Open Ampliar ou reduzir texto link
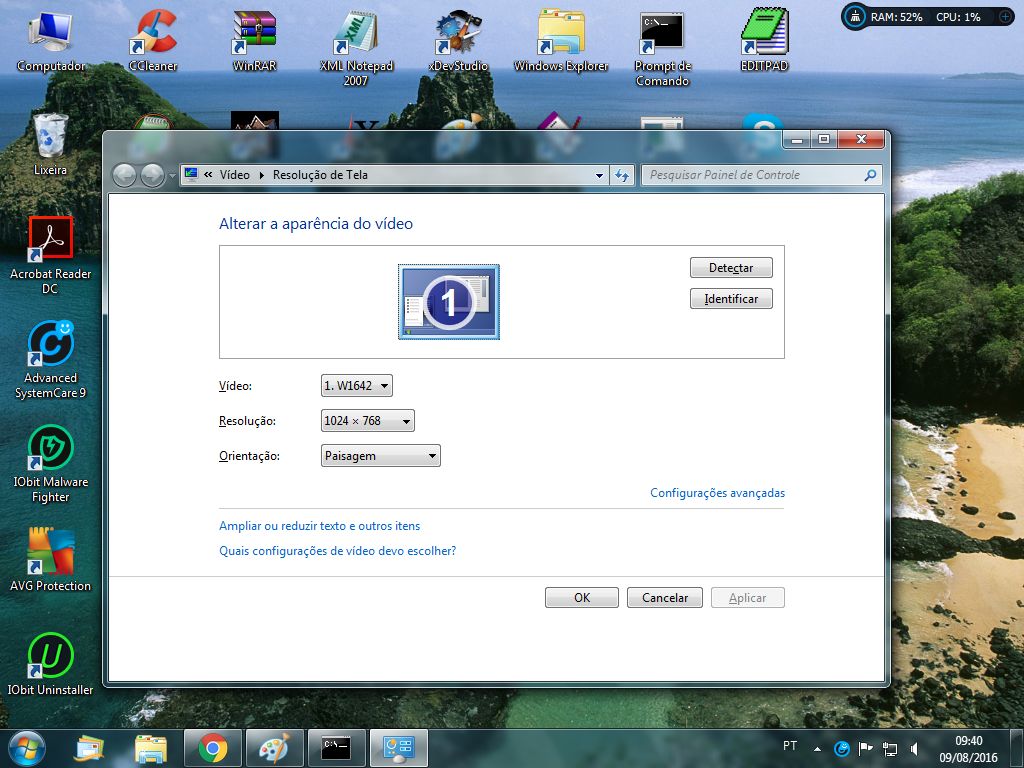Screen dimensions: 1024x768 tap(319, 526)
